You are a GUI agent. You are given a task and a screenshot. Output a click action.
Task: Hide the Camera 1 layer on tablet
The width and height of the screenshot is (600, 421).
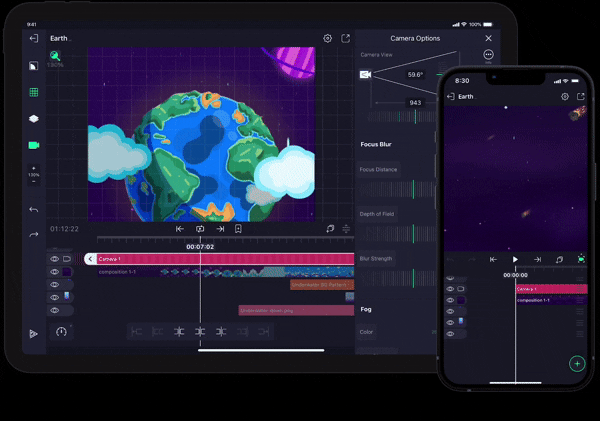pos(55,259)
